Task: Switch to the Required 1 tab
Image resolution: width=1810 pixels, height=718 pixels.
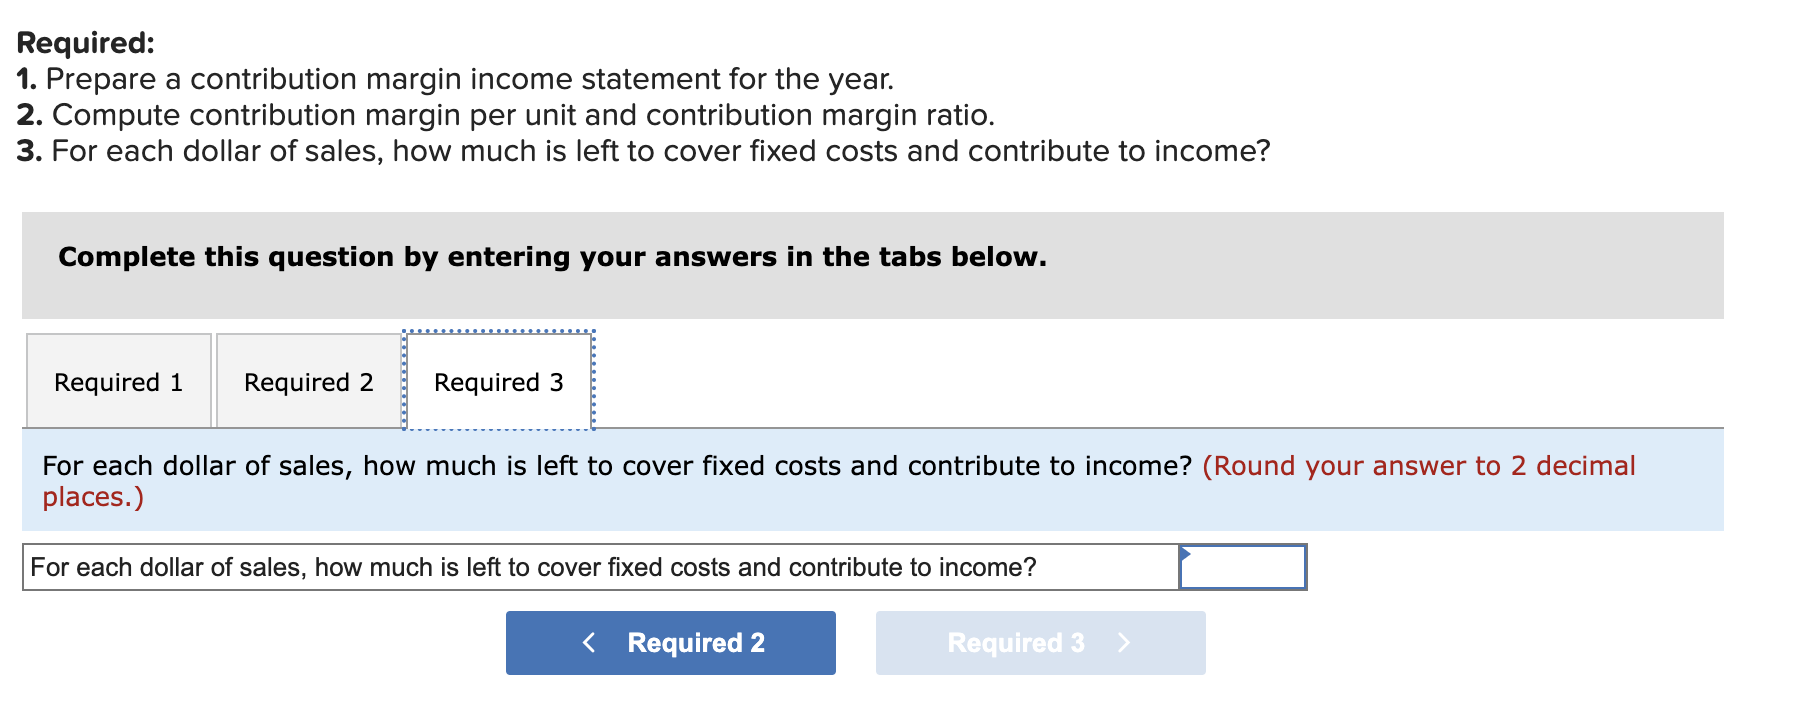Action: 118,381
